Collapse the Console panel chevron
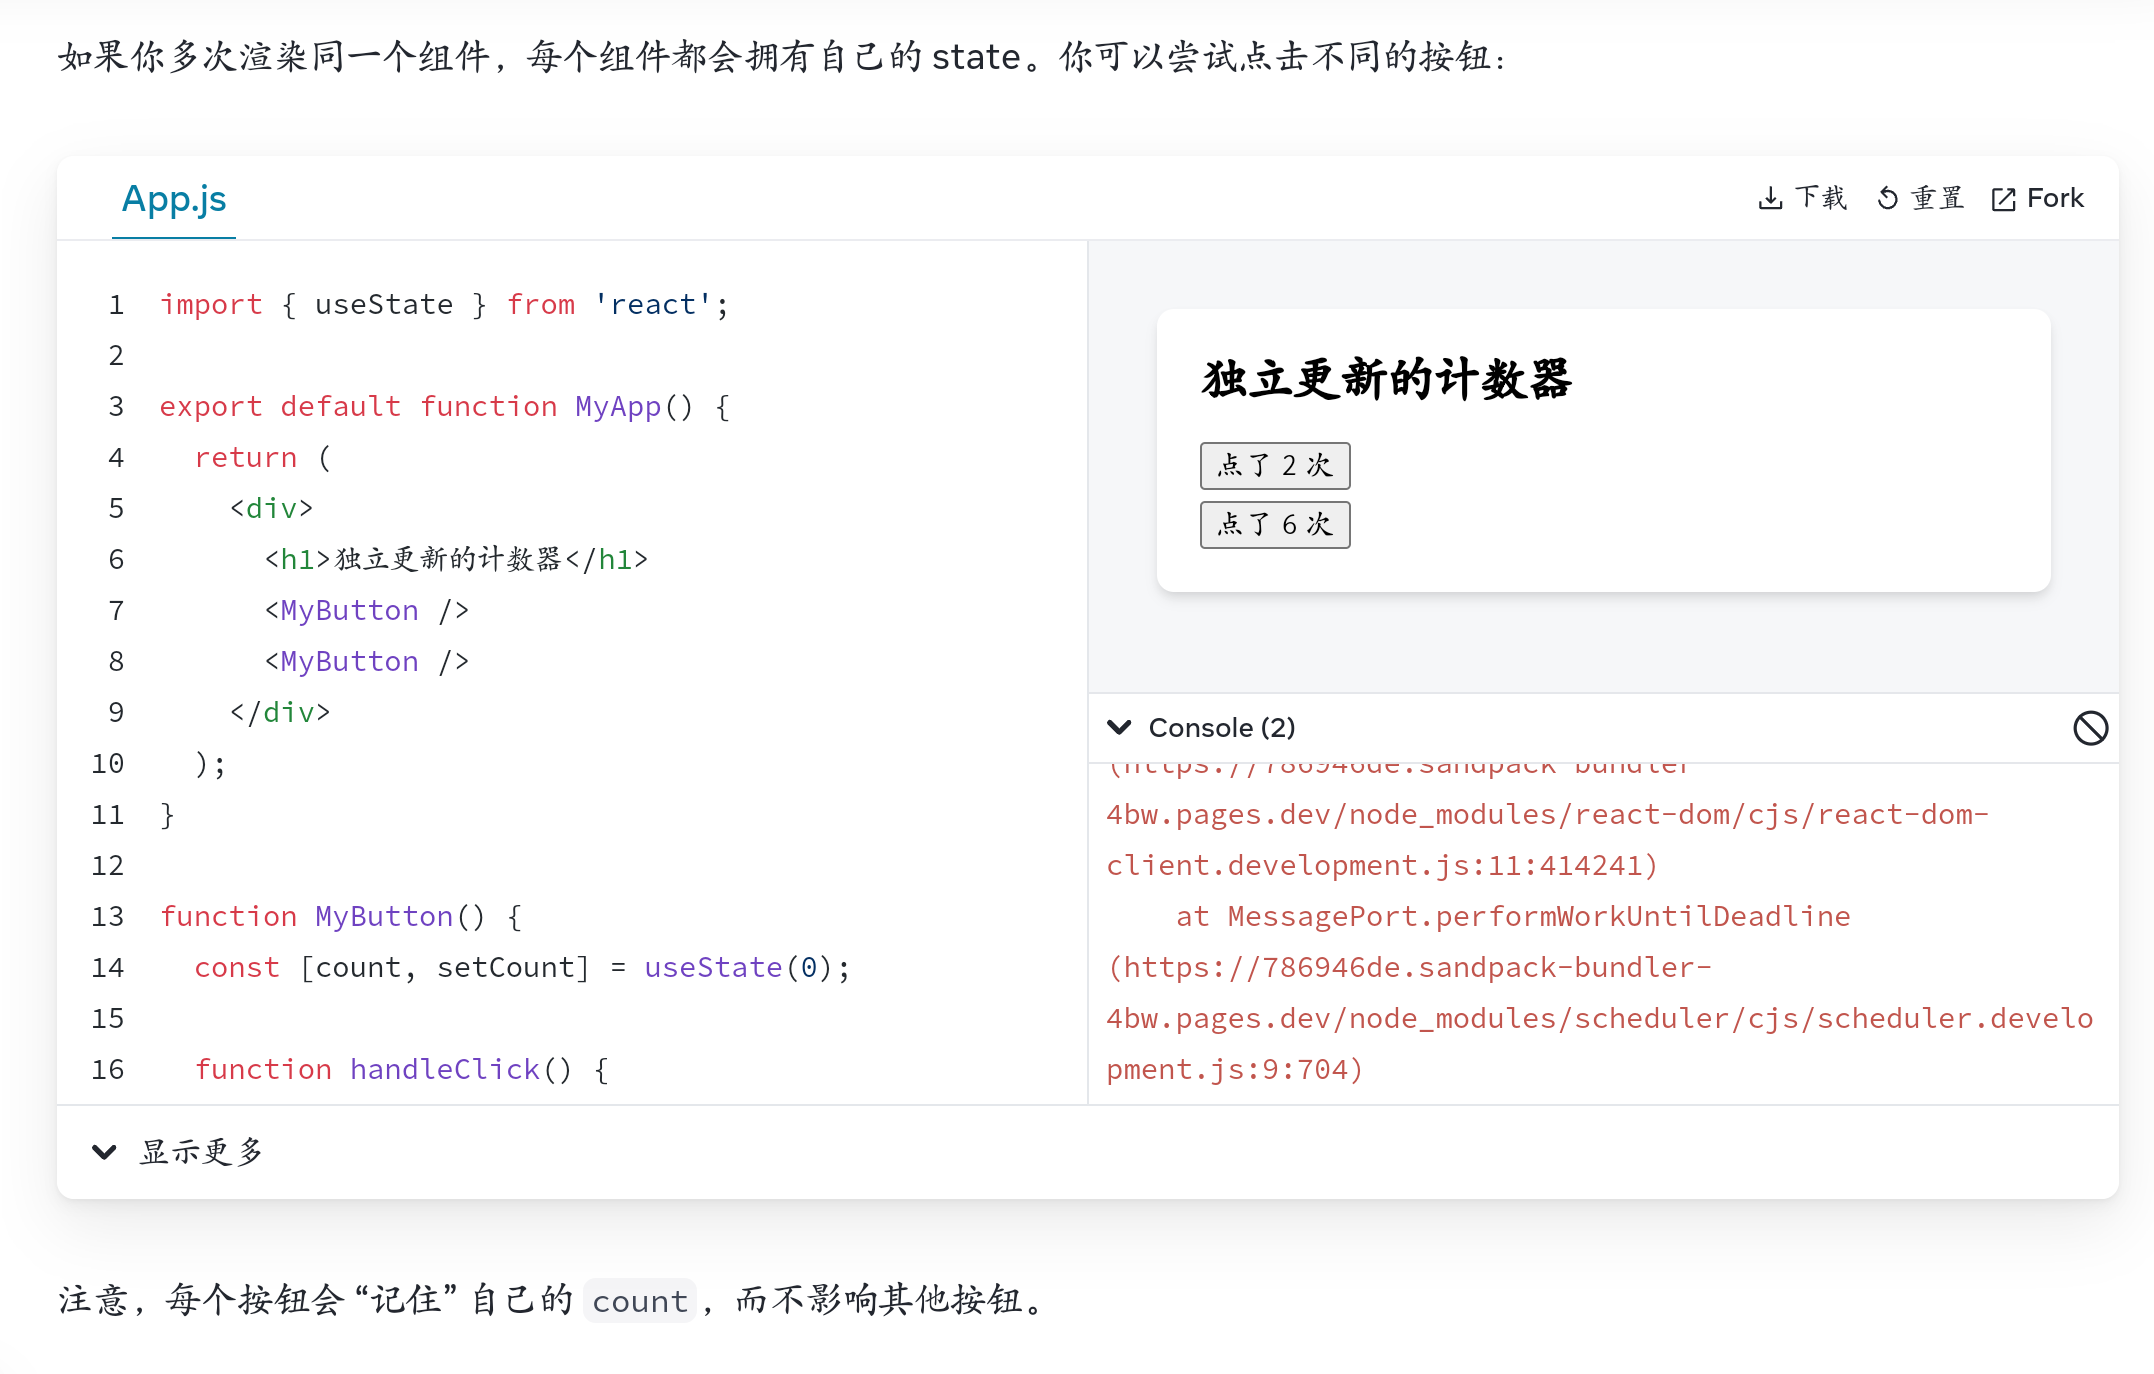The image size is (2154, 1374). coord(1120,728)
